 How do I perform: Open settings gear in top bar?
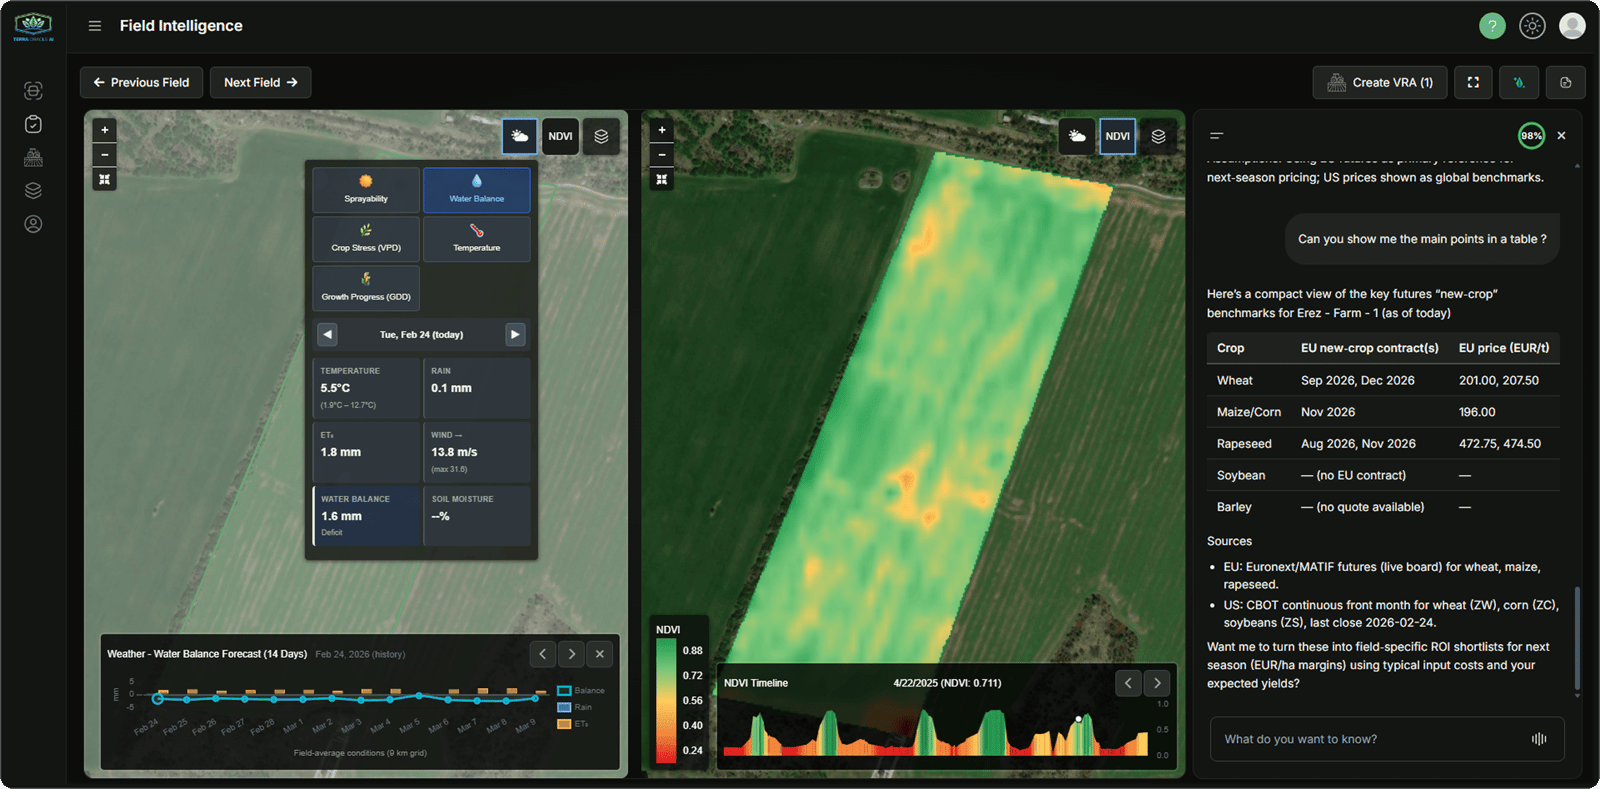tap(1532, 26)
